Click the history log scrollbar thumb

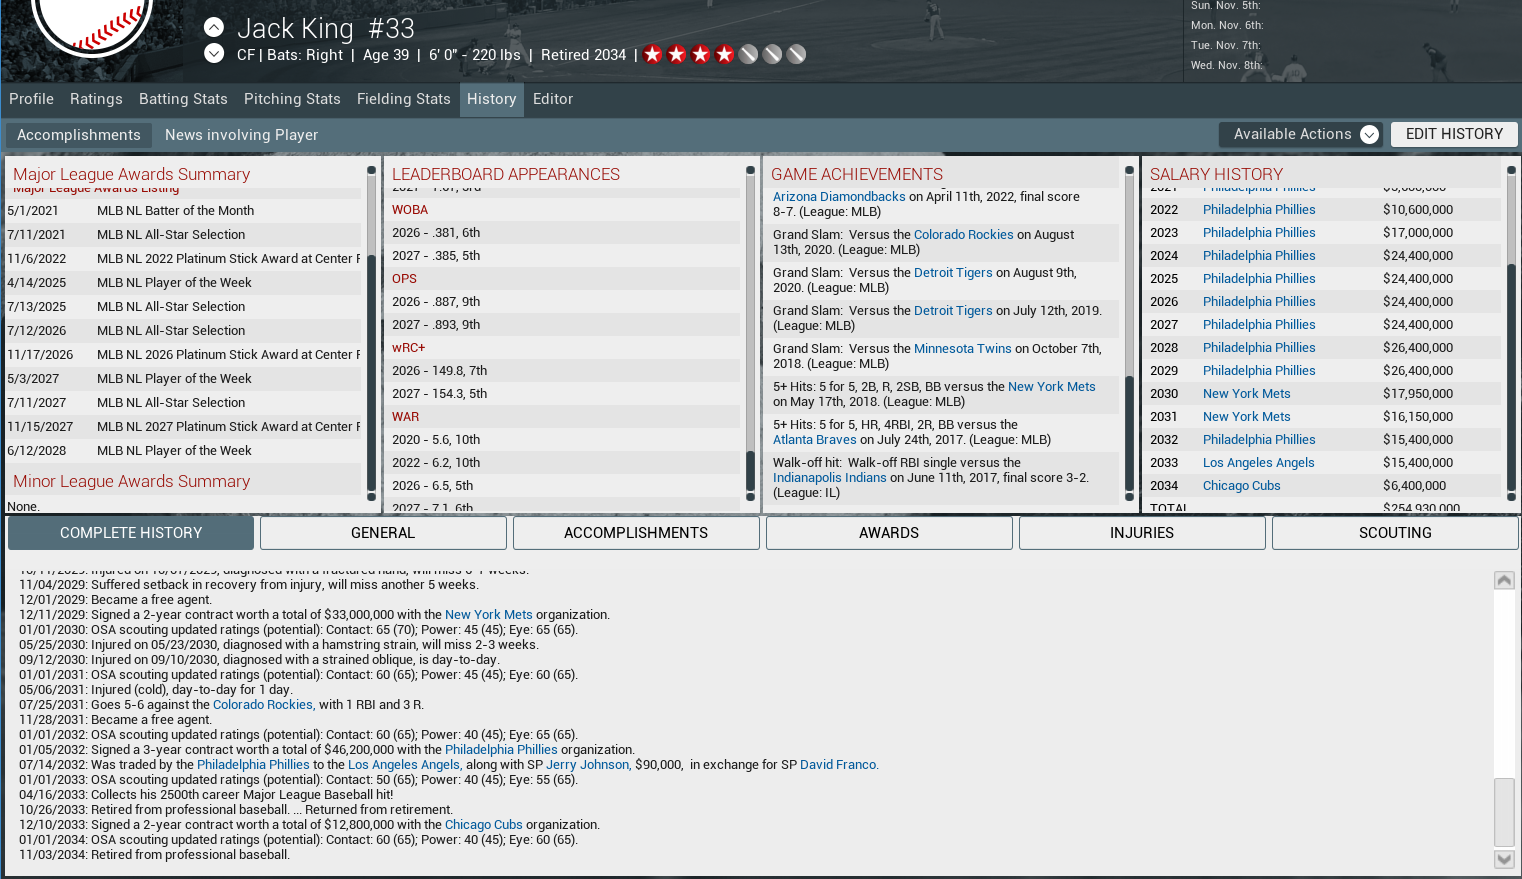click(x=1504, y=812)
